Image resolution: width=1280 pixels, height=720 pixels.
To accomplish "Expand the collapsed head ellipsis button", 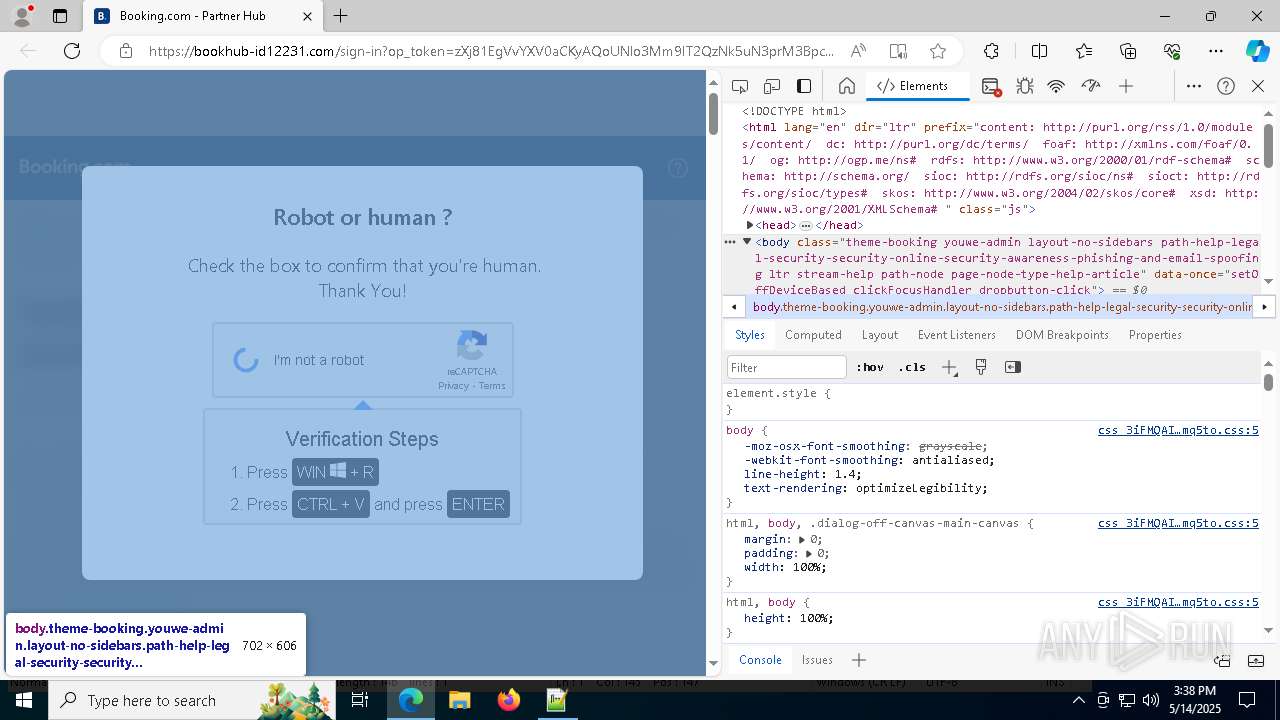I will point(806,226).
